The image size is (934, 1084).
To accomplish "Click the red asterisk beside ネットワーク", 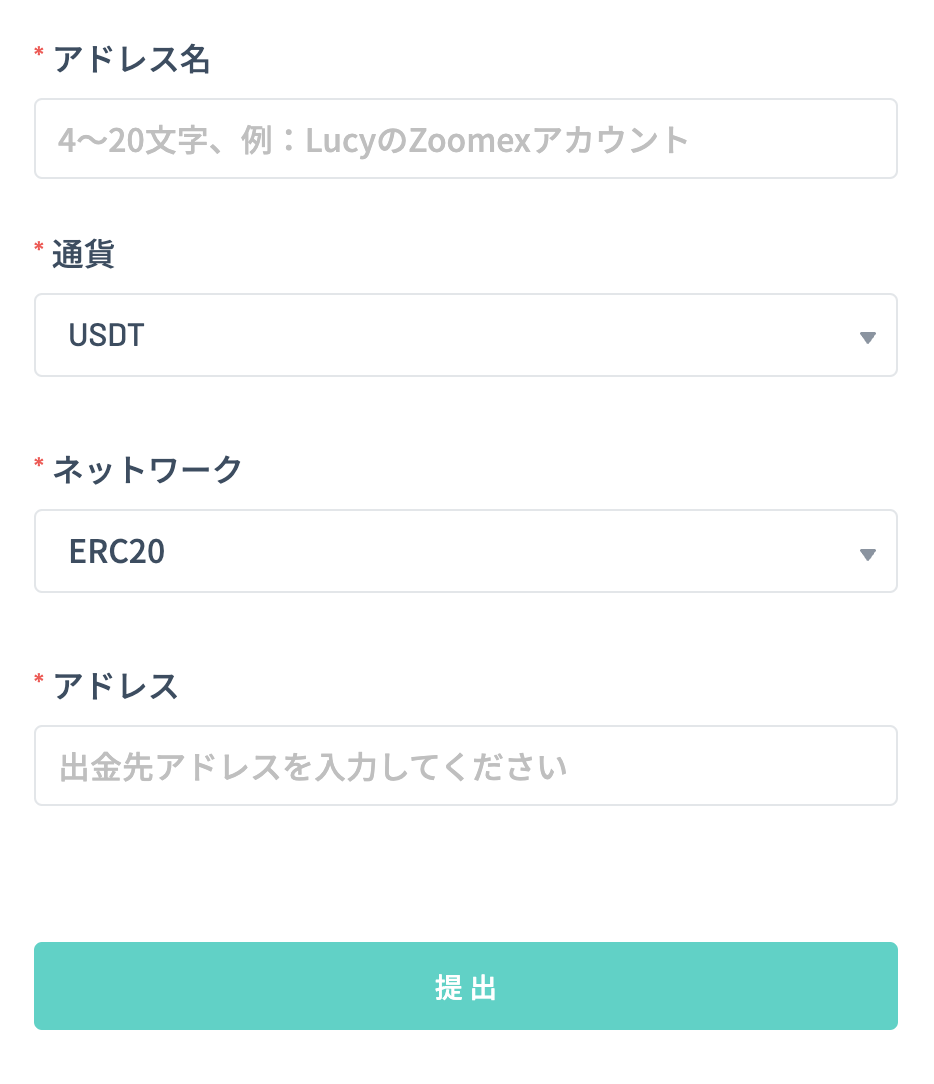I will [39, 463].
